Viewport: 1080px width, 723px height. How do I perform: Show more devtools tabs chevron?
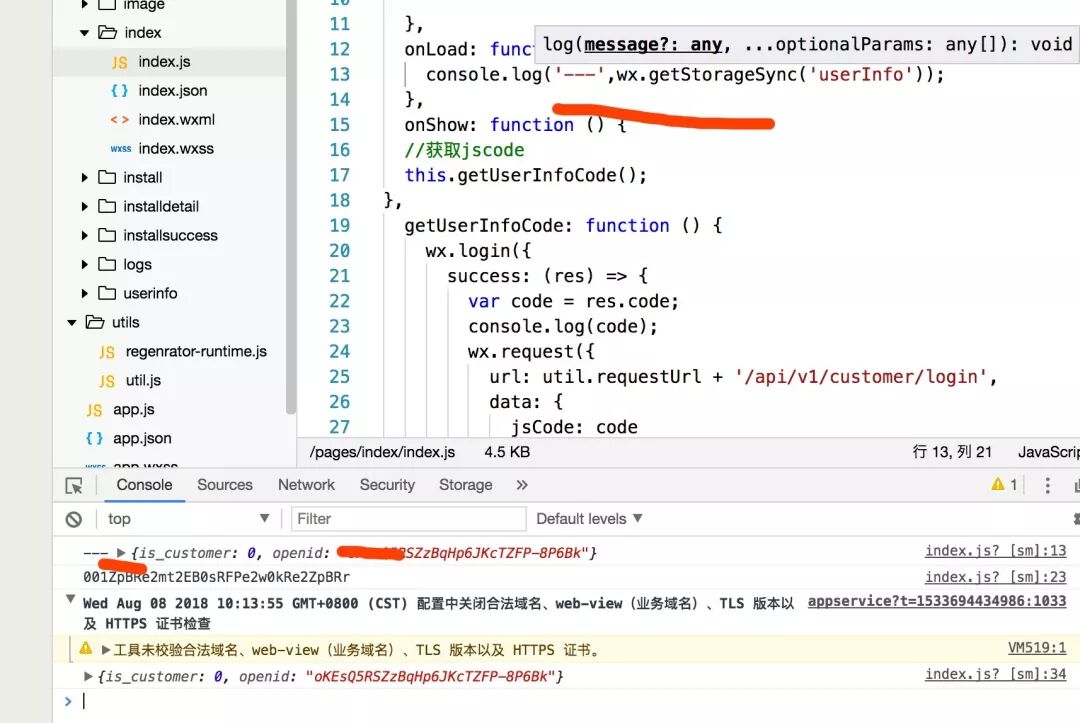[522, 485]
